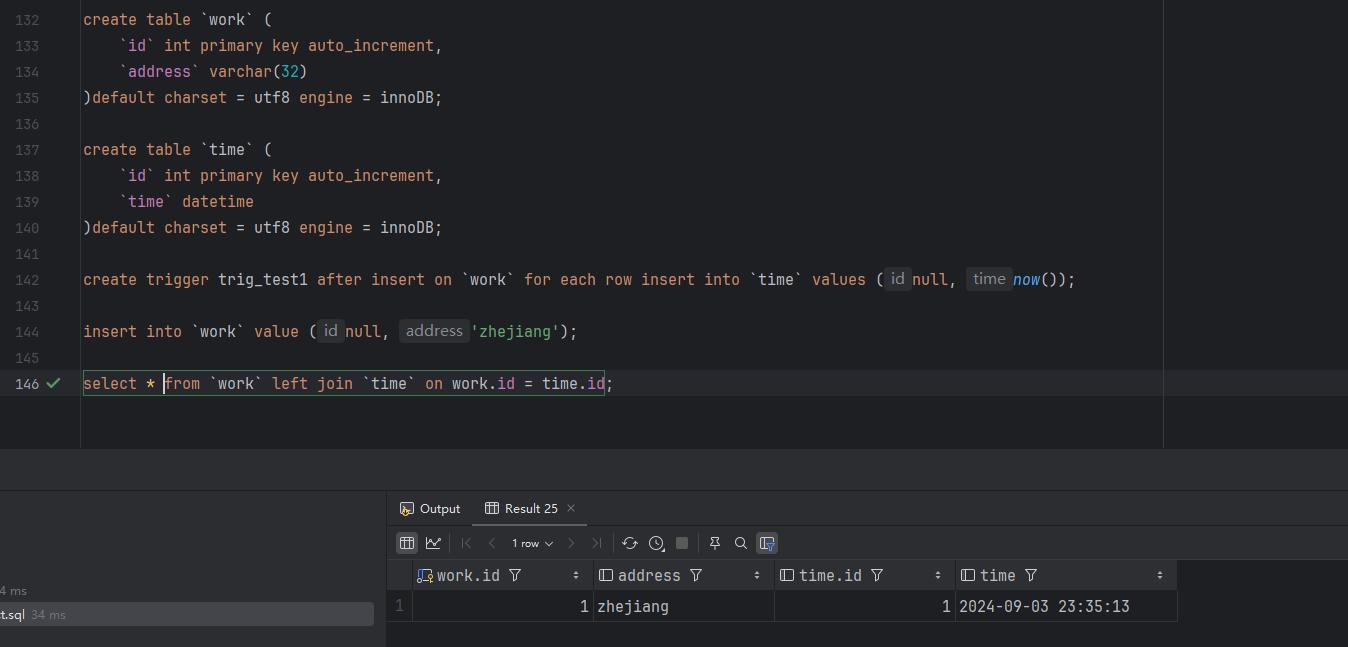The width and height of the screenshot is (1348, 647).
Task: Select the work.id cell containing 1
Action: (503, 606)
